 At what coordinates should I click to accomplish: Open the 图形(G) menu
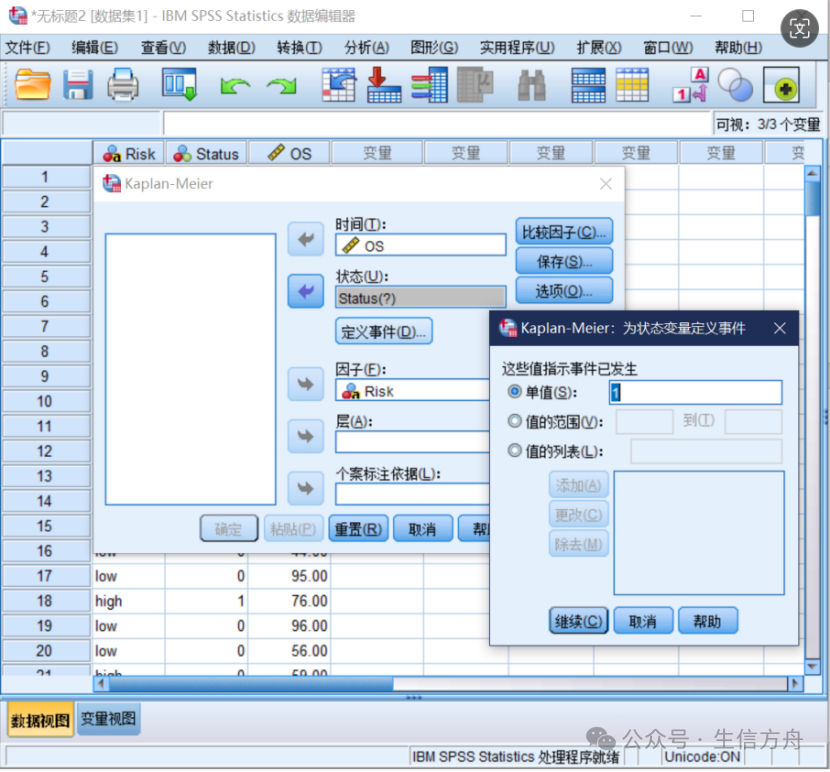434,48
